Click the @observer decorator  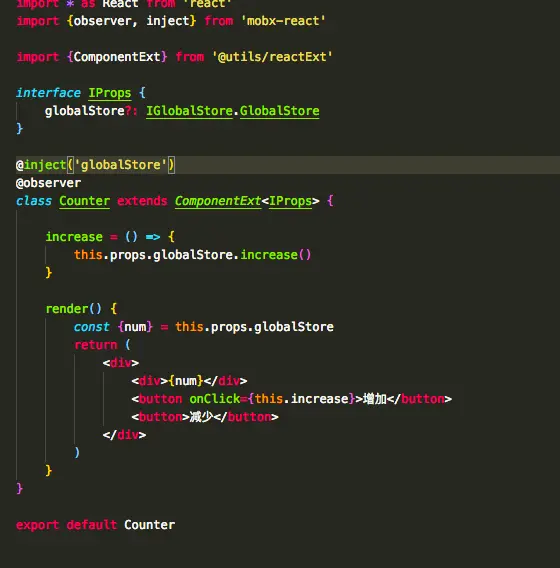[x=48, y=183]
